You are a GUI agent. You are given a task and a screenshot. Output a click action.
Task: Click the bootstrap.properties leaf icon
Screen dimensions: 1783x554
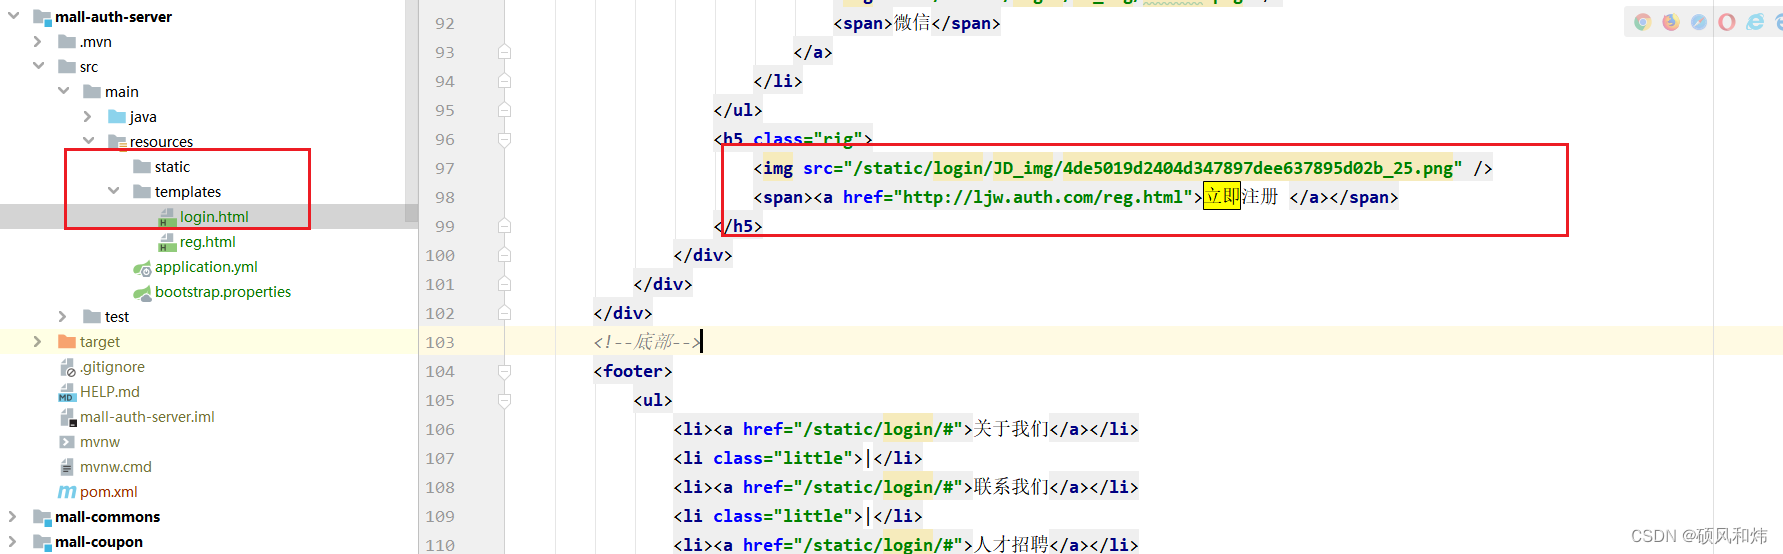click(x=142, y=292)
